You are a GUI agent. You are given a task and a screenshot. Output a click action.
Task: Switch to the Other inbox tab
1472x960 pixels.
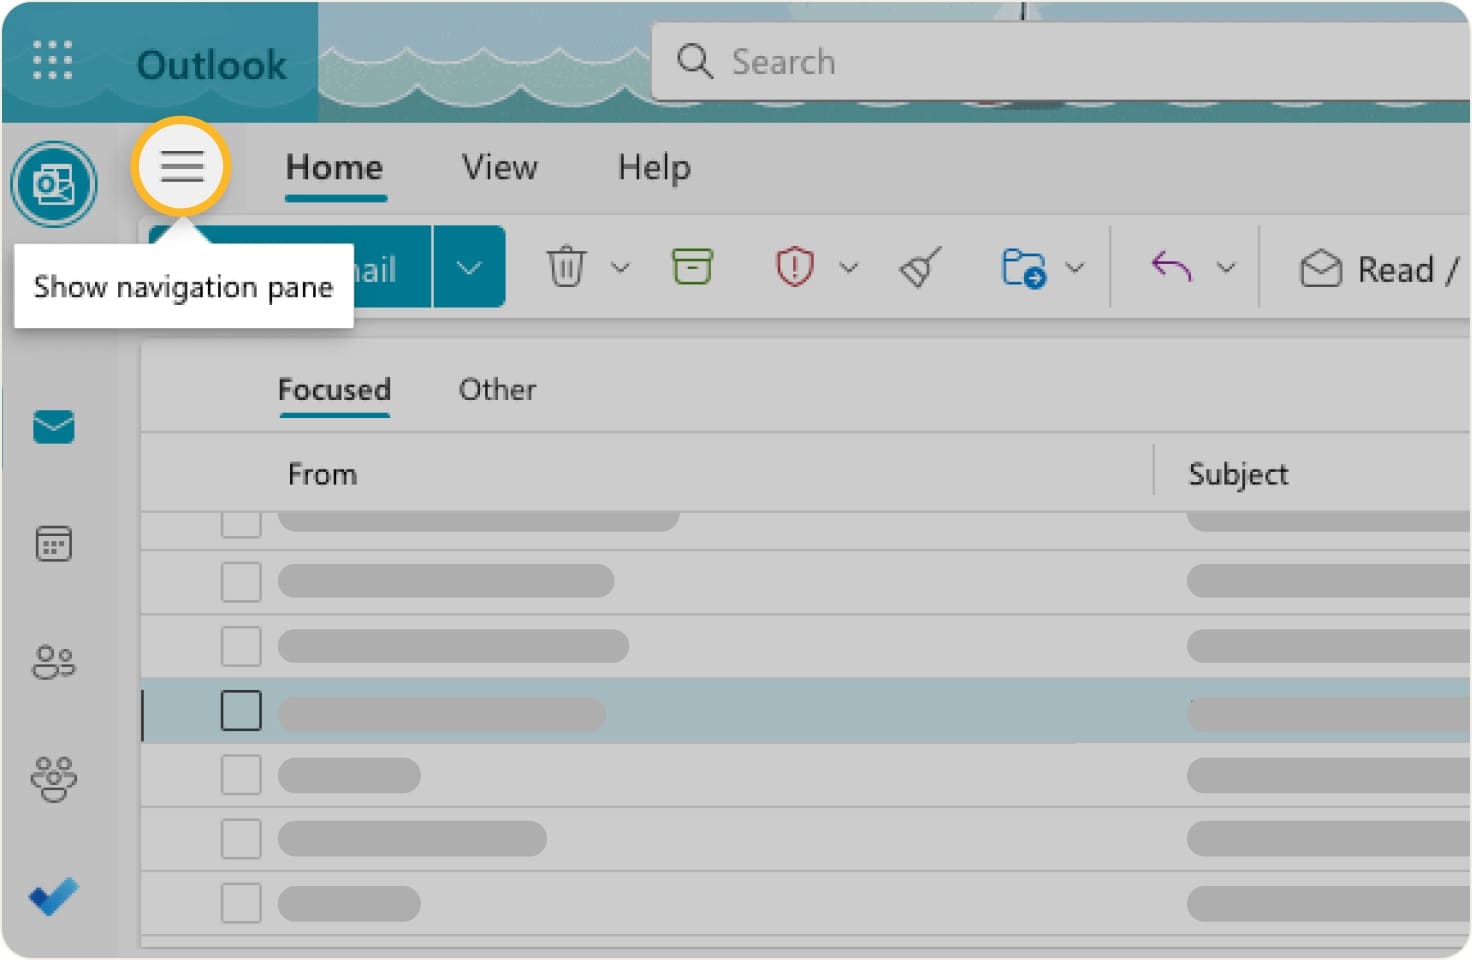(497, 390)
